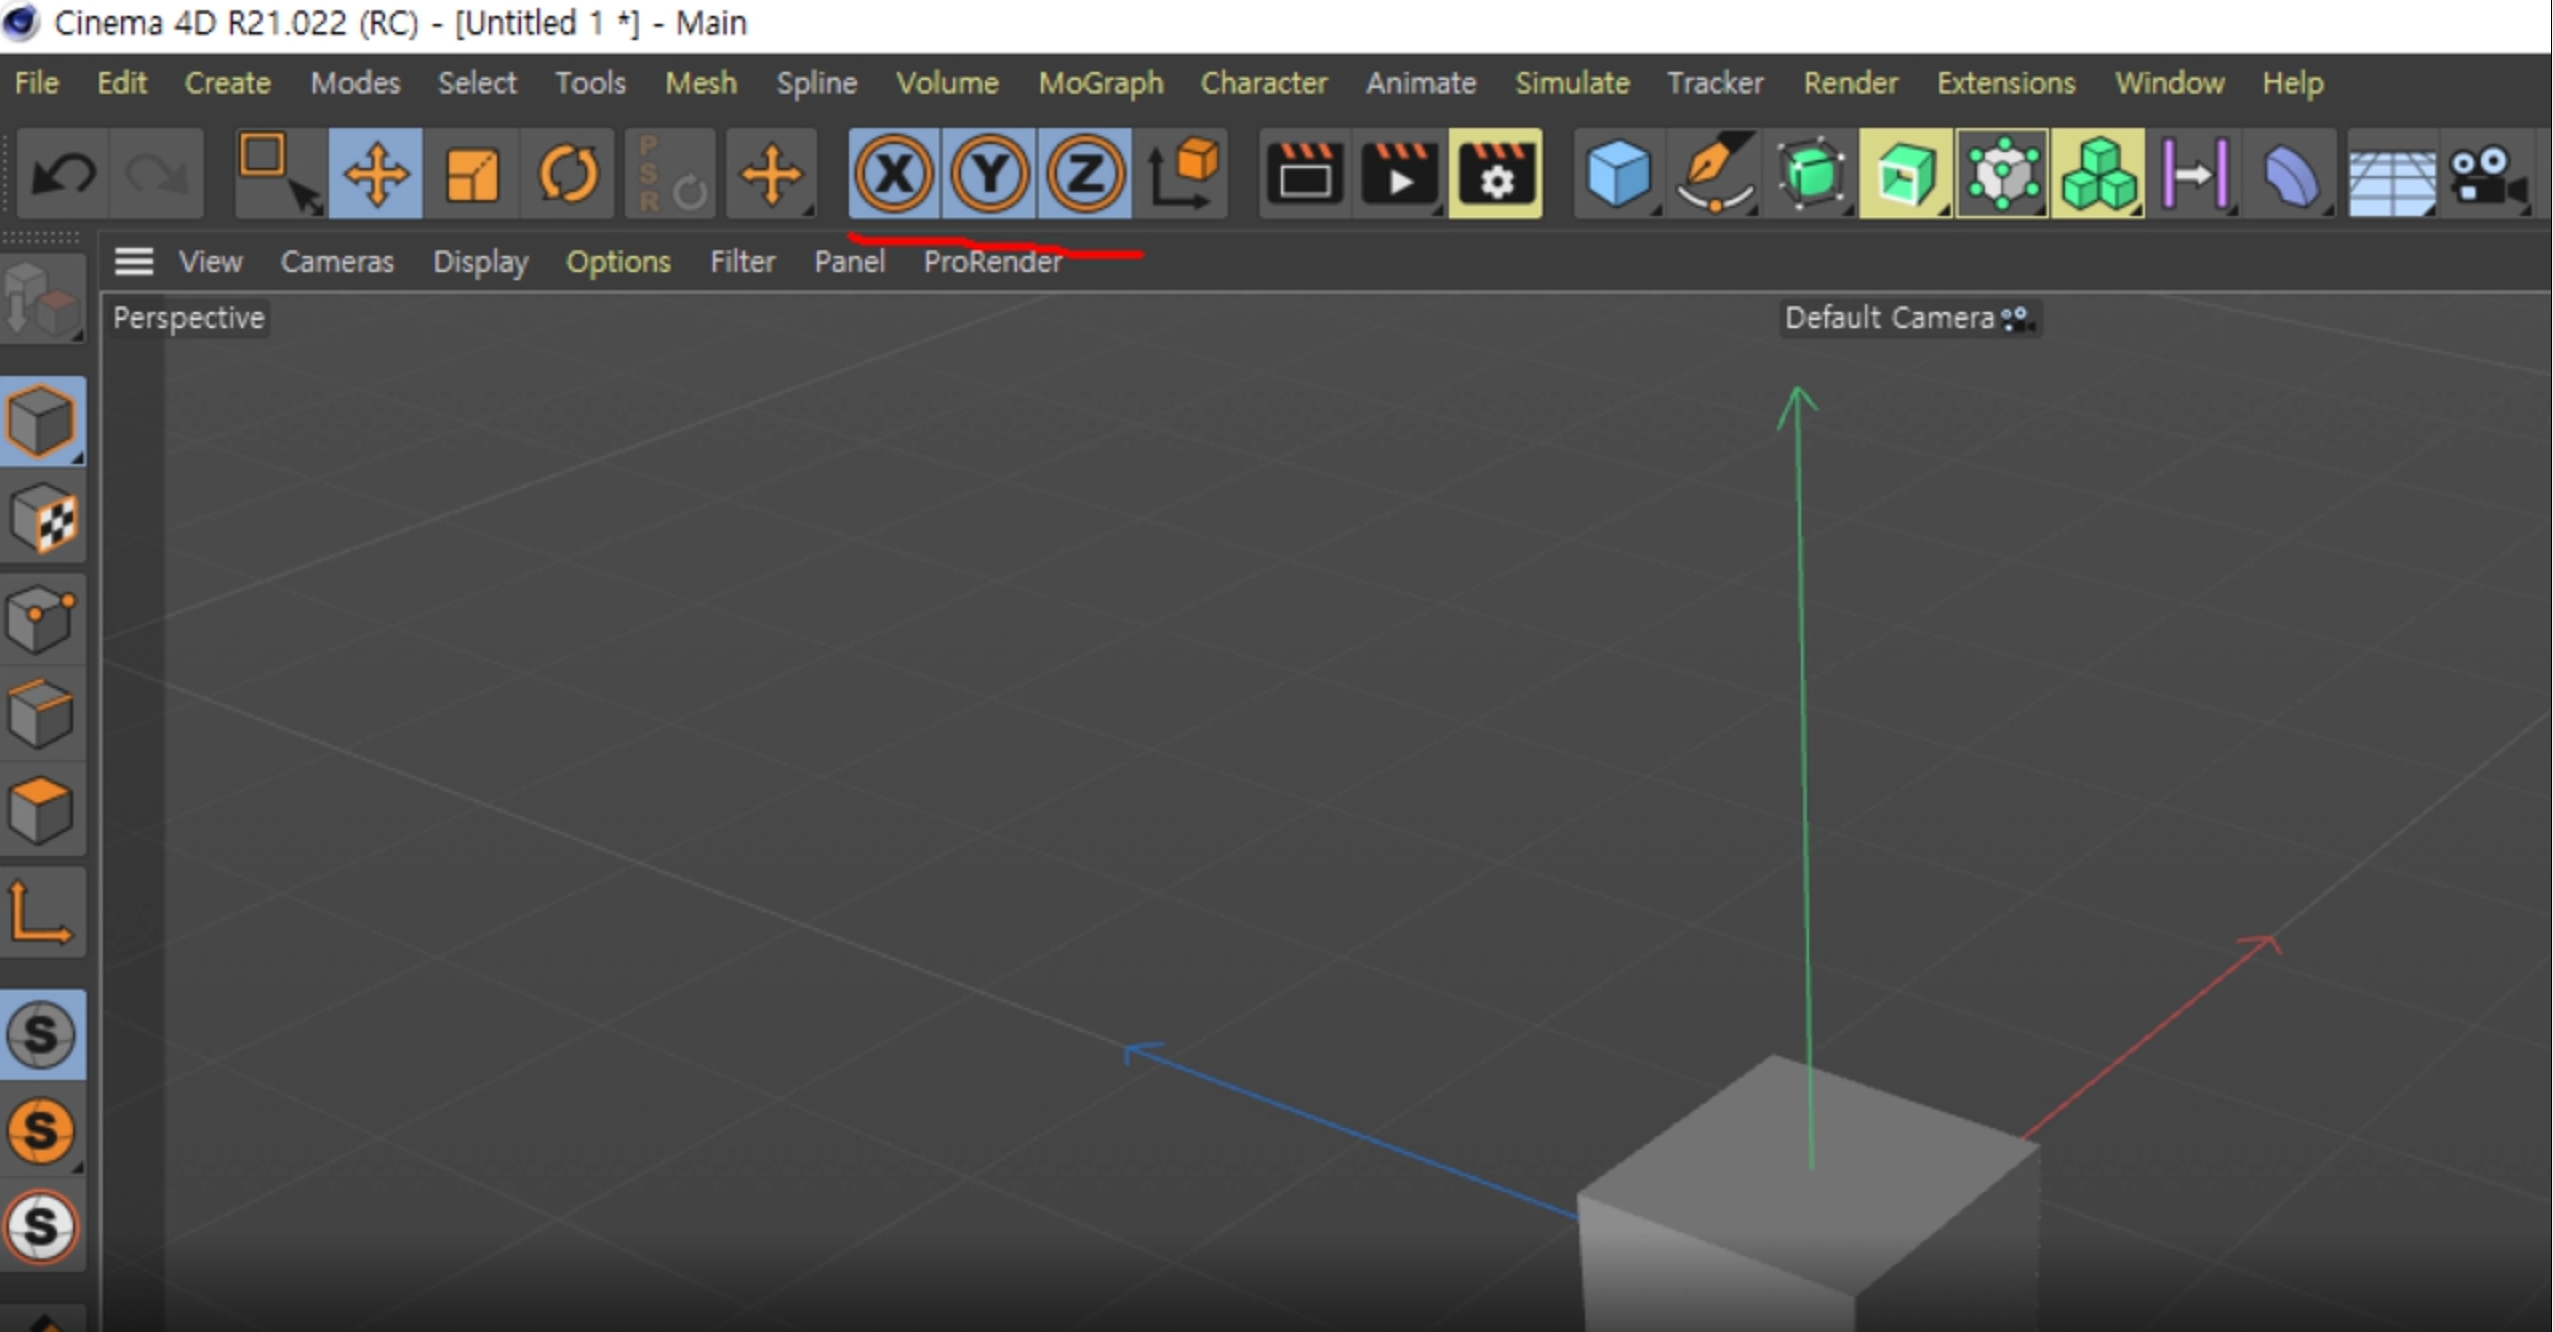
Task: Switch to Model mode
Action: (x=42, y=421)
